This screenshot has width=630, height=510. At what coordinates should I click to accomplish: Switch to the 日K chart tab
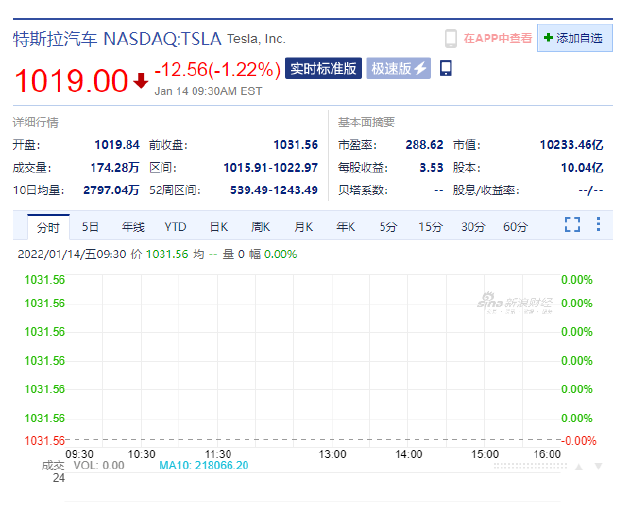tap(219, 227)
